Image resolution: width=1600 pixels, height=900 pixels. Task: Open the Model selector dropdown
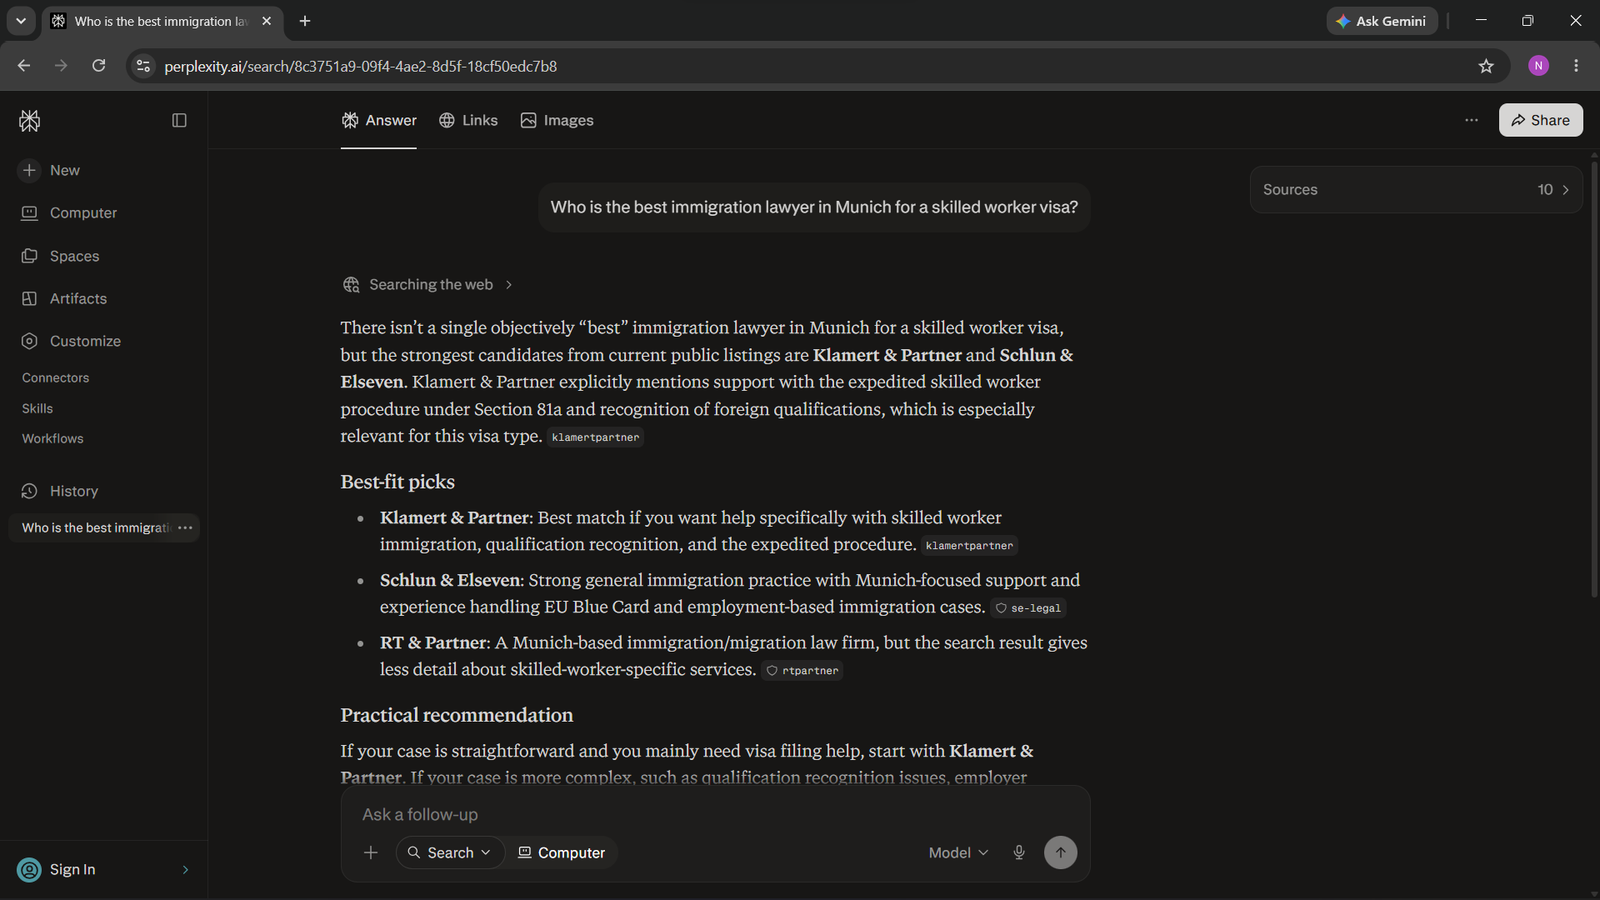click(x=958, y=852)
